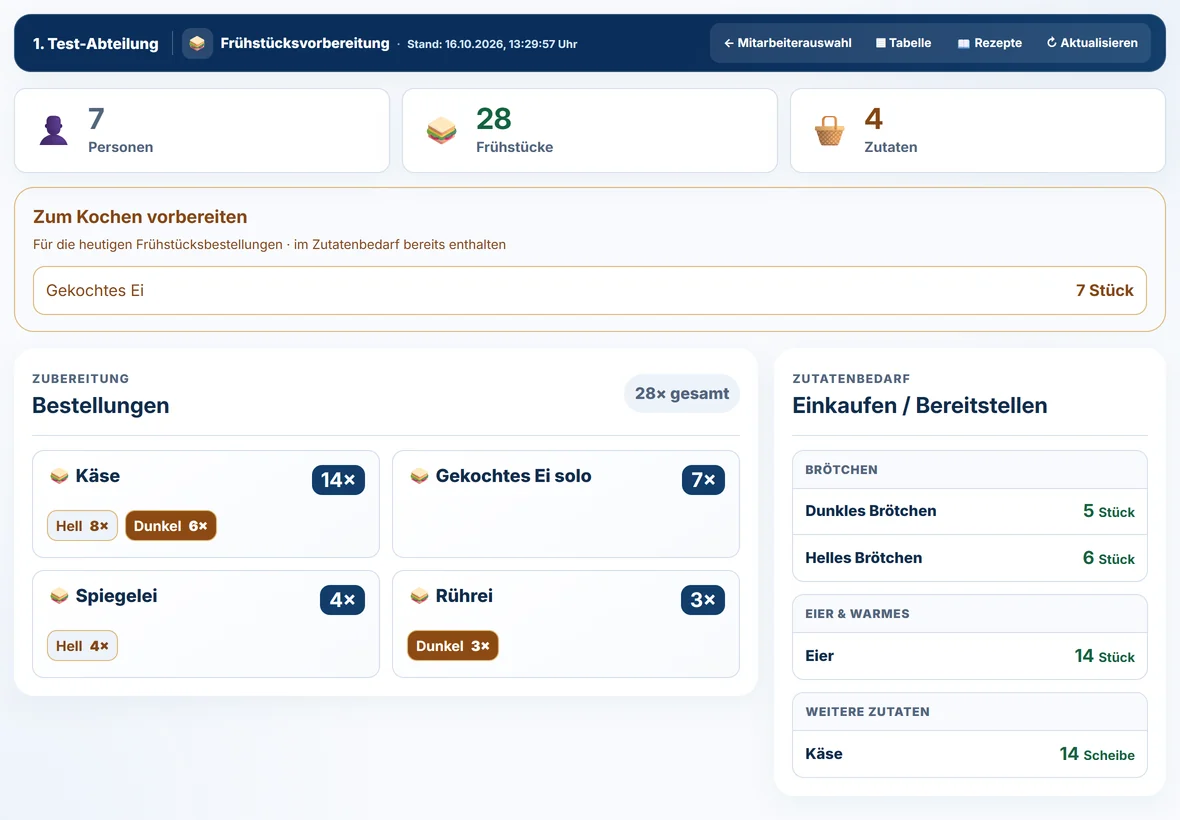This screenshot has width=1180, height=820.
Task: Click the Dunkel 3× tag under Rührei
Action: (453, 645)
